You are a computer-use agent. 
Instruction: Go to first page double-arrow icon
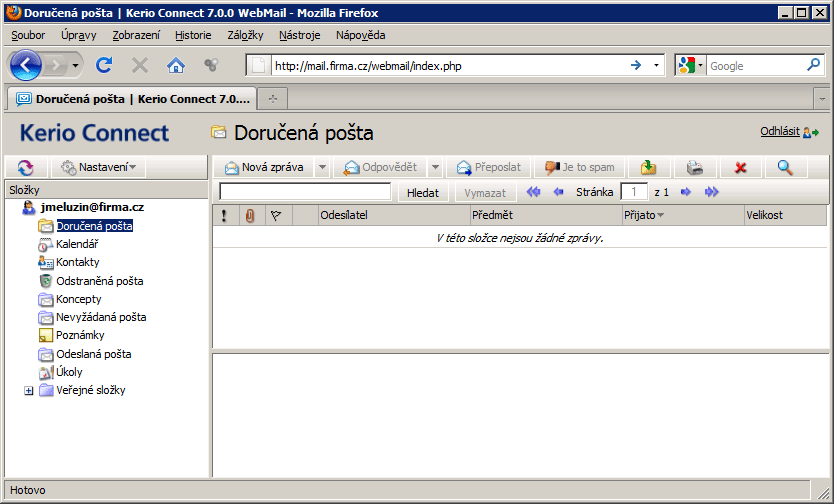(x=533, y=192)
